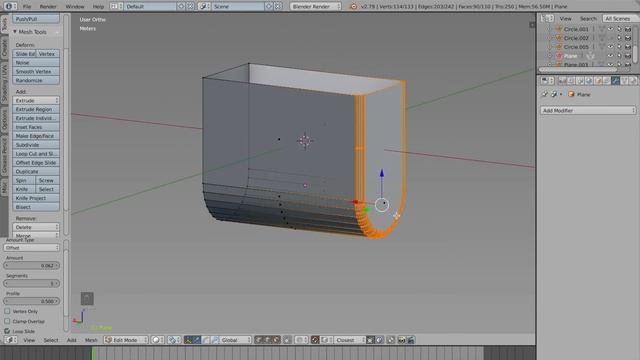
Task: Enable the Vertex Only checkbox
Action: coord(7,311)
